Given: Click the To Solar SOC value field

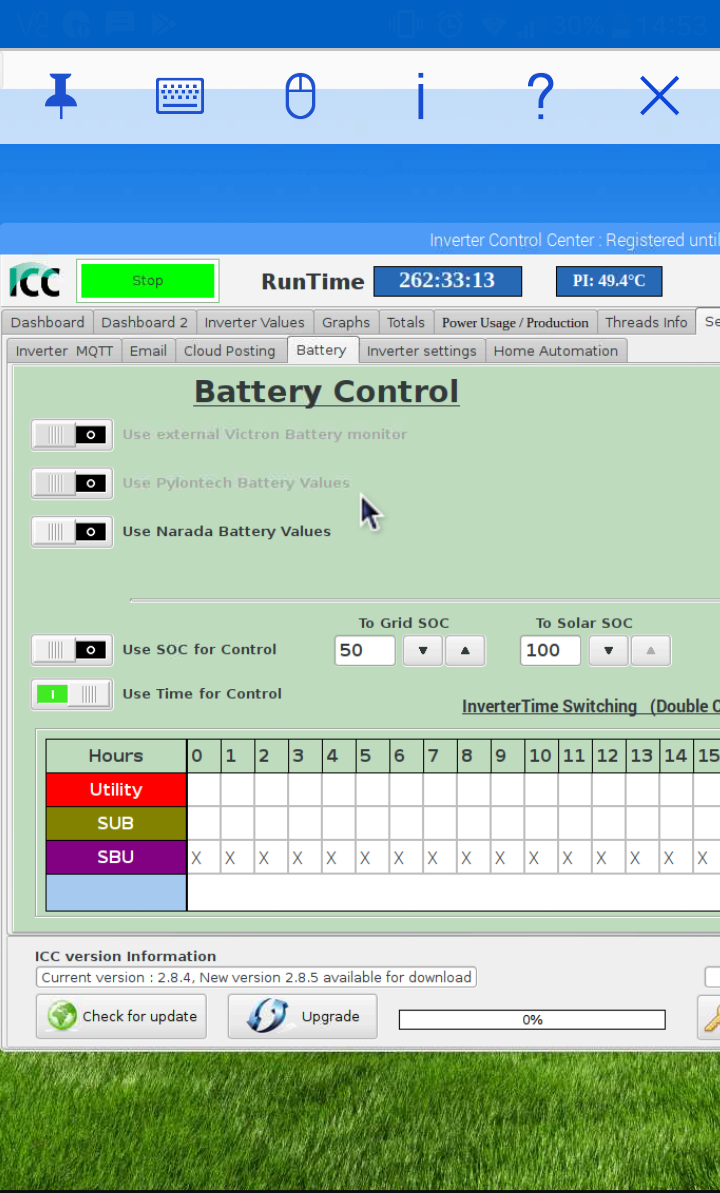Looking at the screenshot, I should click(550, 651).
